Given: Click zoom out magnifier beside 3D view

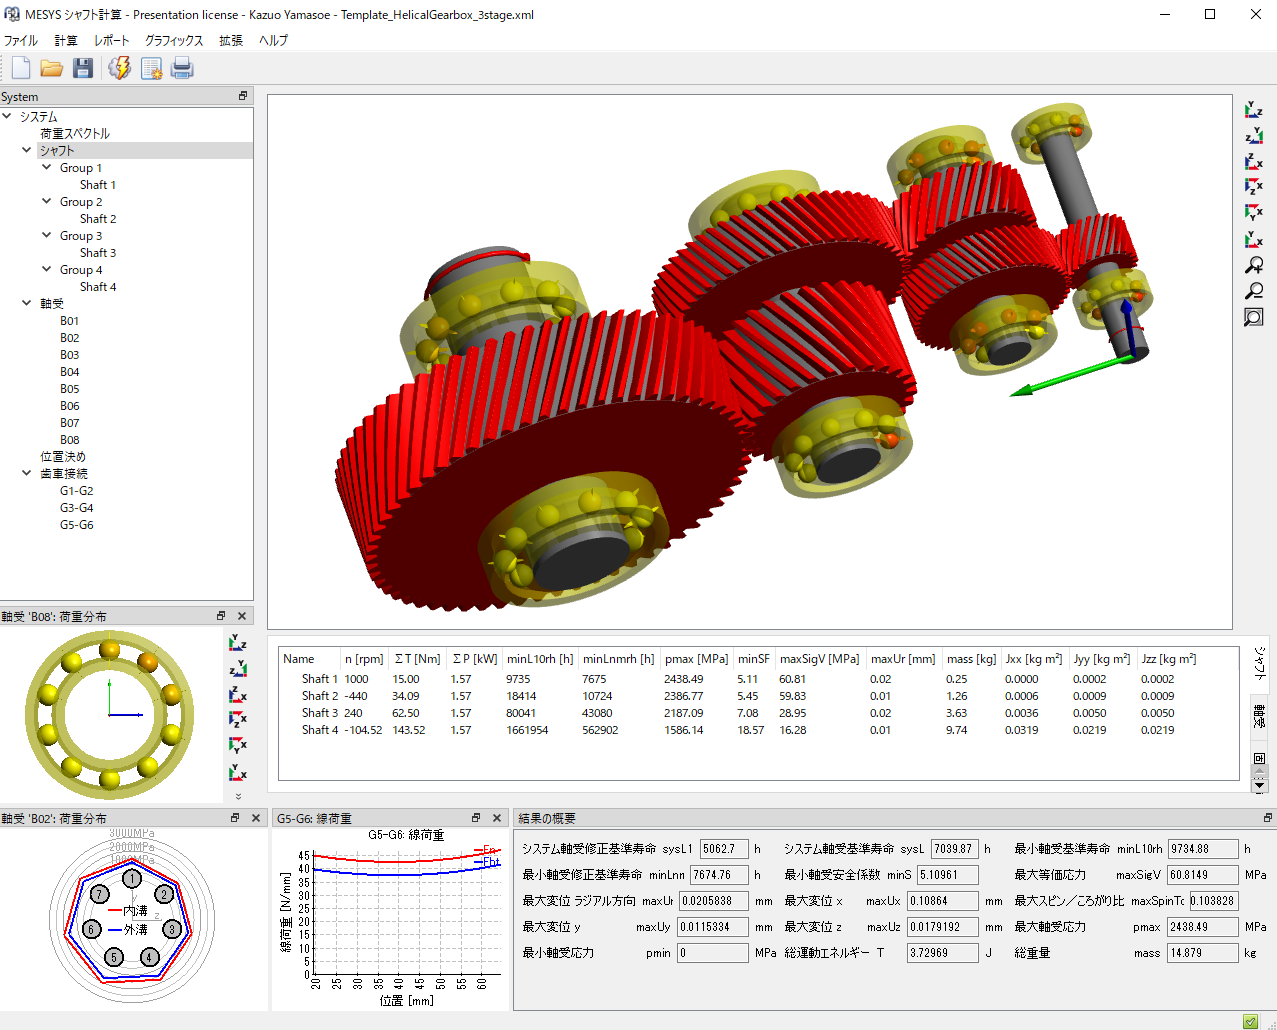Looking at the screenshot, I should click(1253, 292).
